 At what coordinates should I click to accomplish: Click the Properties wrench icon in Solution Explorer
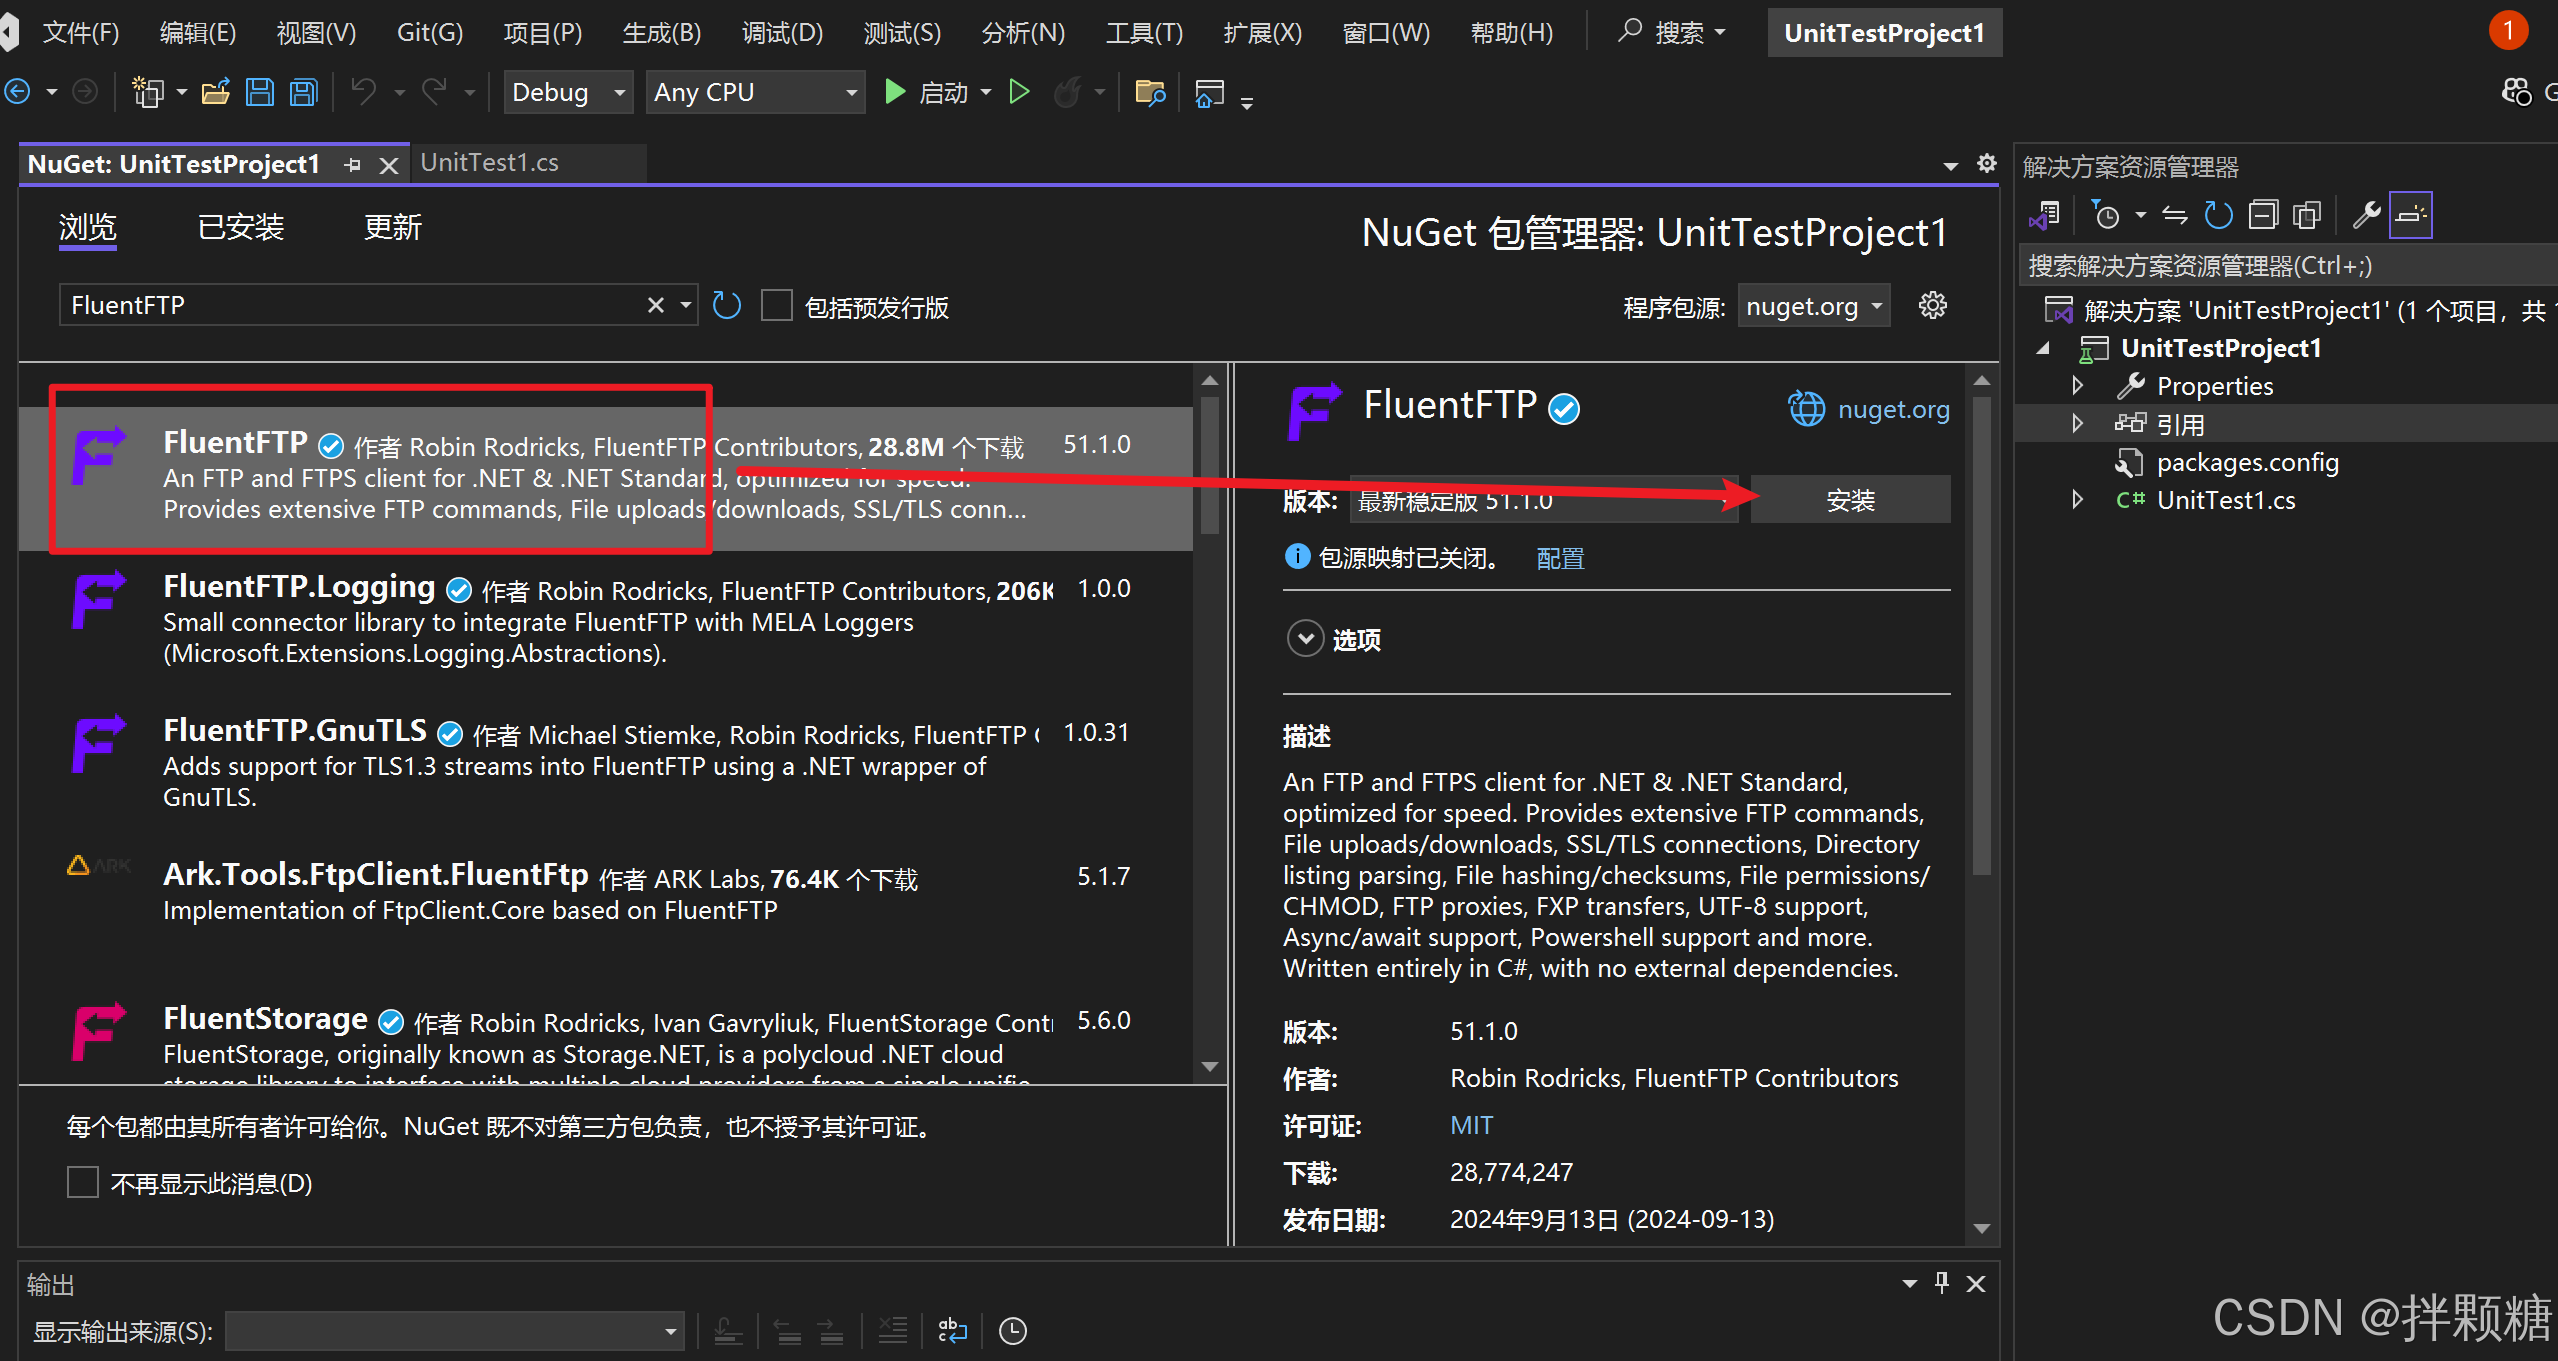pyautogui.click(x=2366, y=214)
